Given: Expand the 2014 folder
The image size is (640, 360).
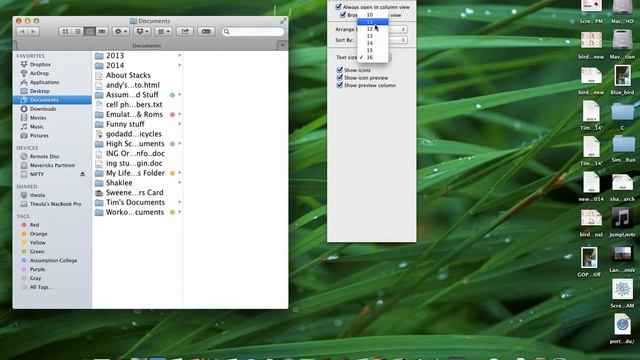Looking at the screenshot, I should (180, 65).
